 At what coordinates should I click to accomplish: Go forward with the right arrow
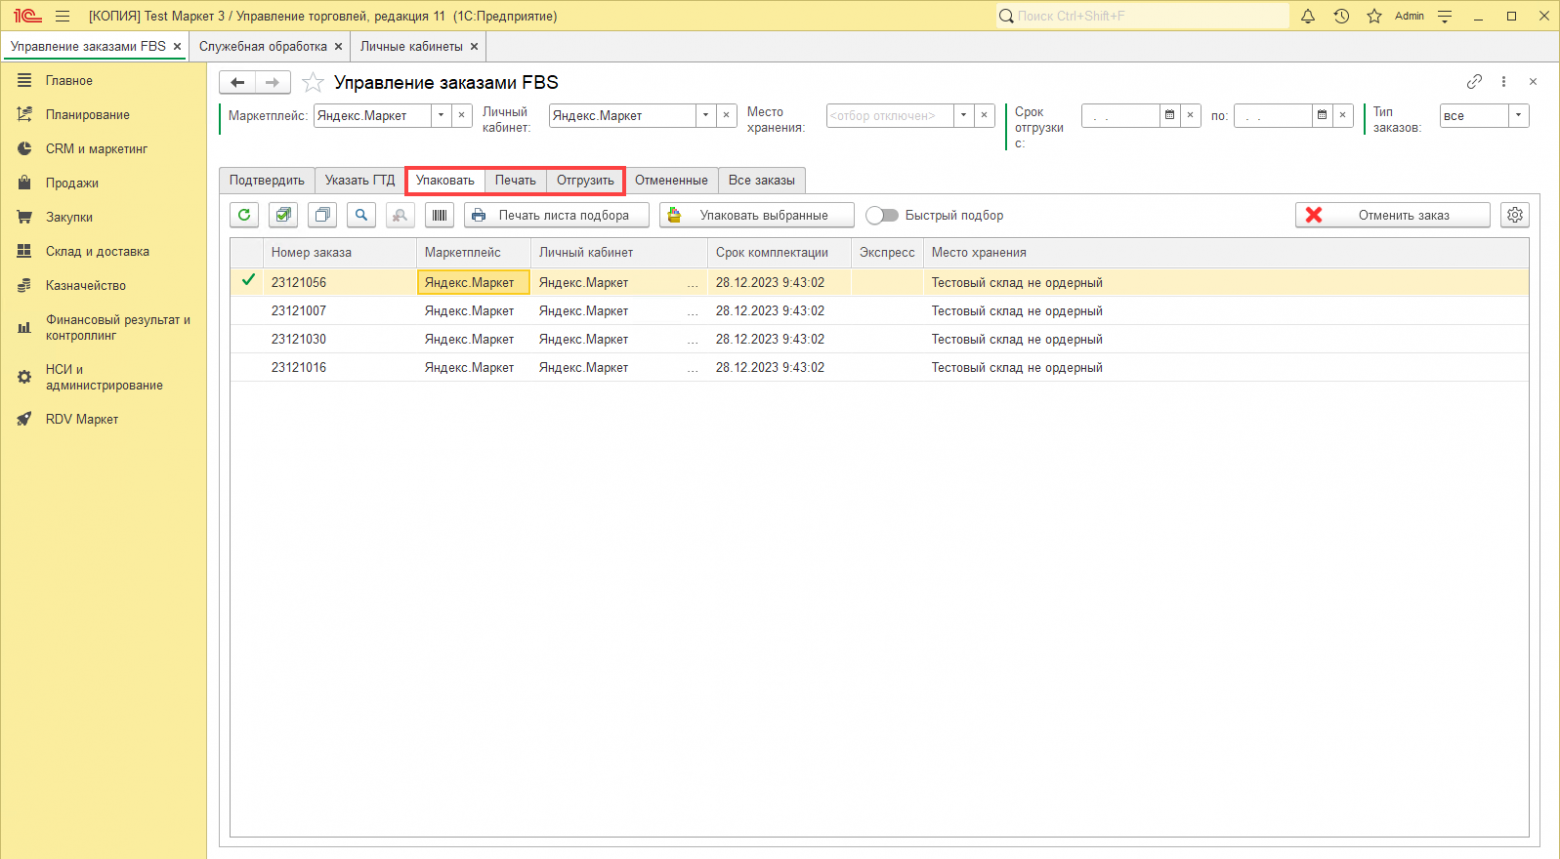272,82
